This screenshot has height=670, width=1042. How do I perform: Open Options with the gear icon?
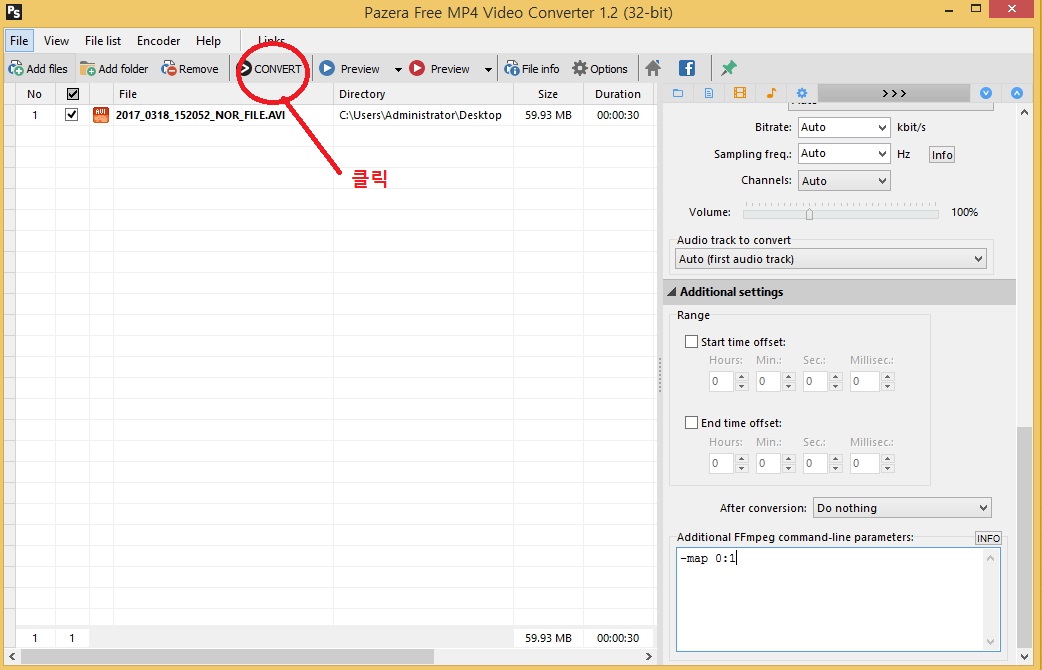pos(599,69)
